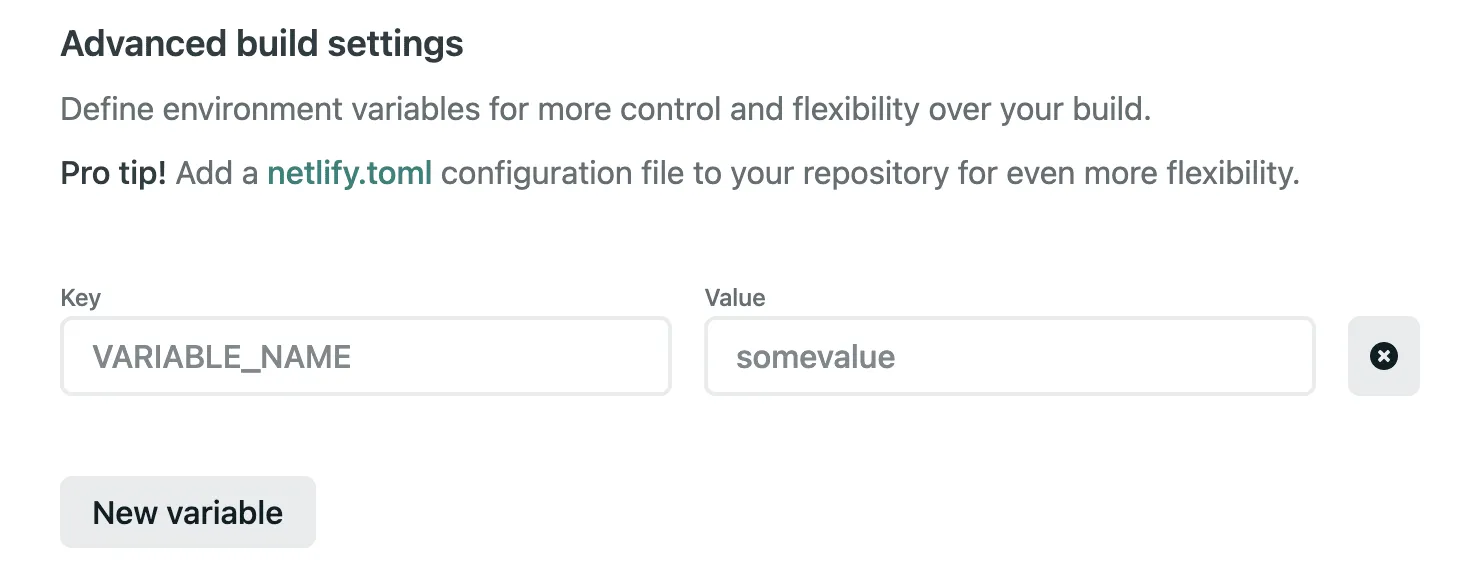Remove the environment variable row
The width and height of the screenshot is (1466, 574).
click(1383, 356)
